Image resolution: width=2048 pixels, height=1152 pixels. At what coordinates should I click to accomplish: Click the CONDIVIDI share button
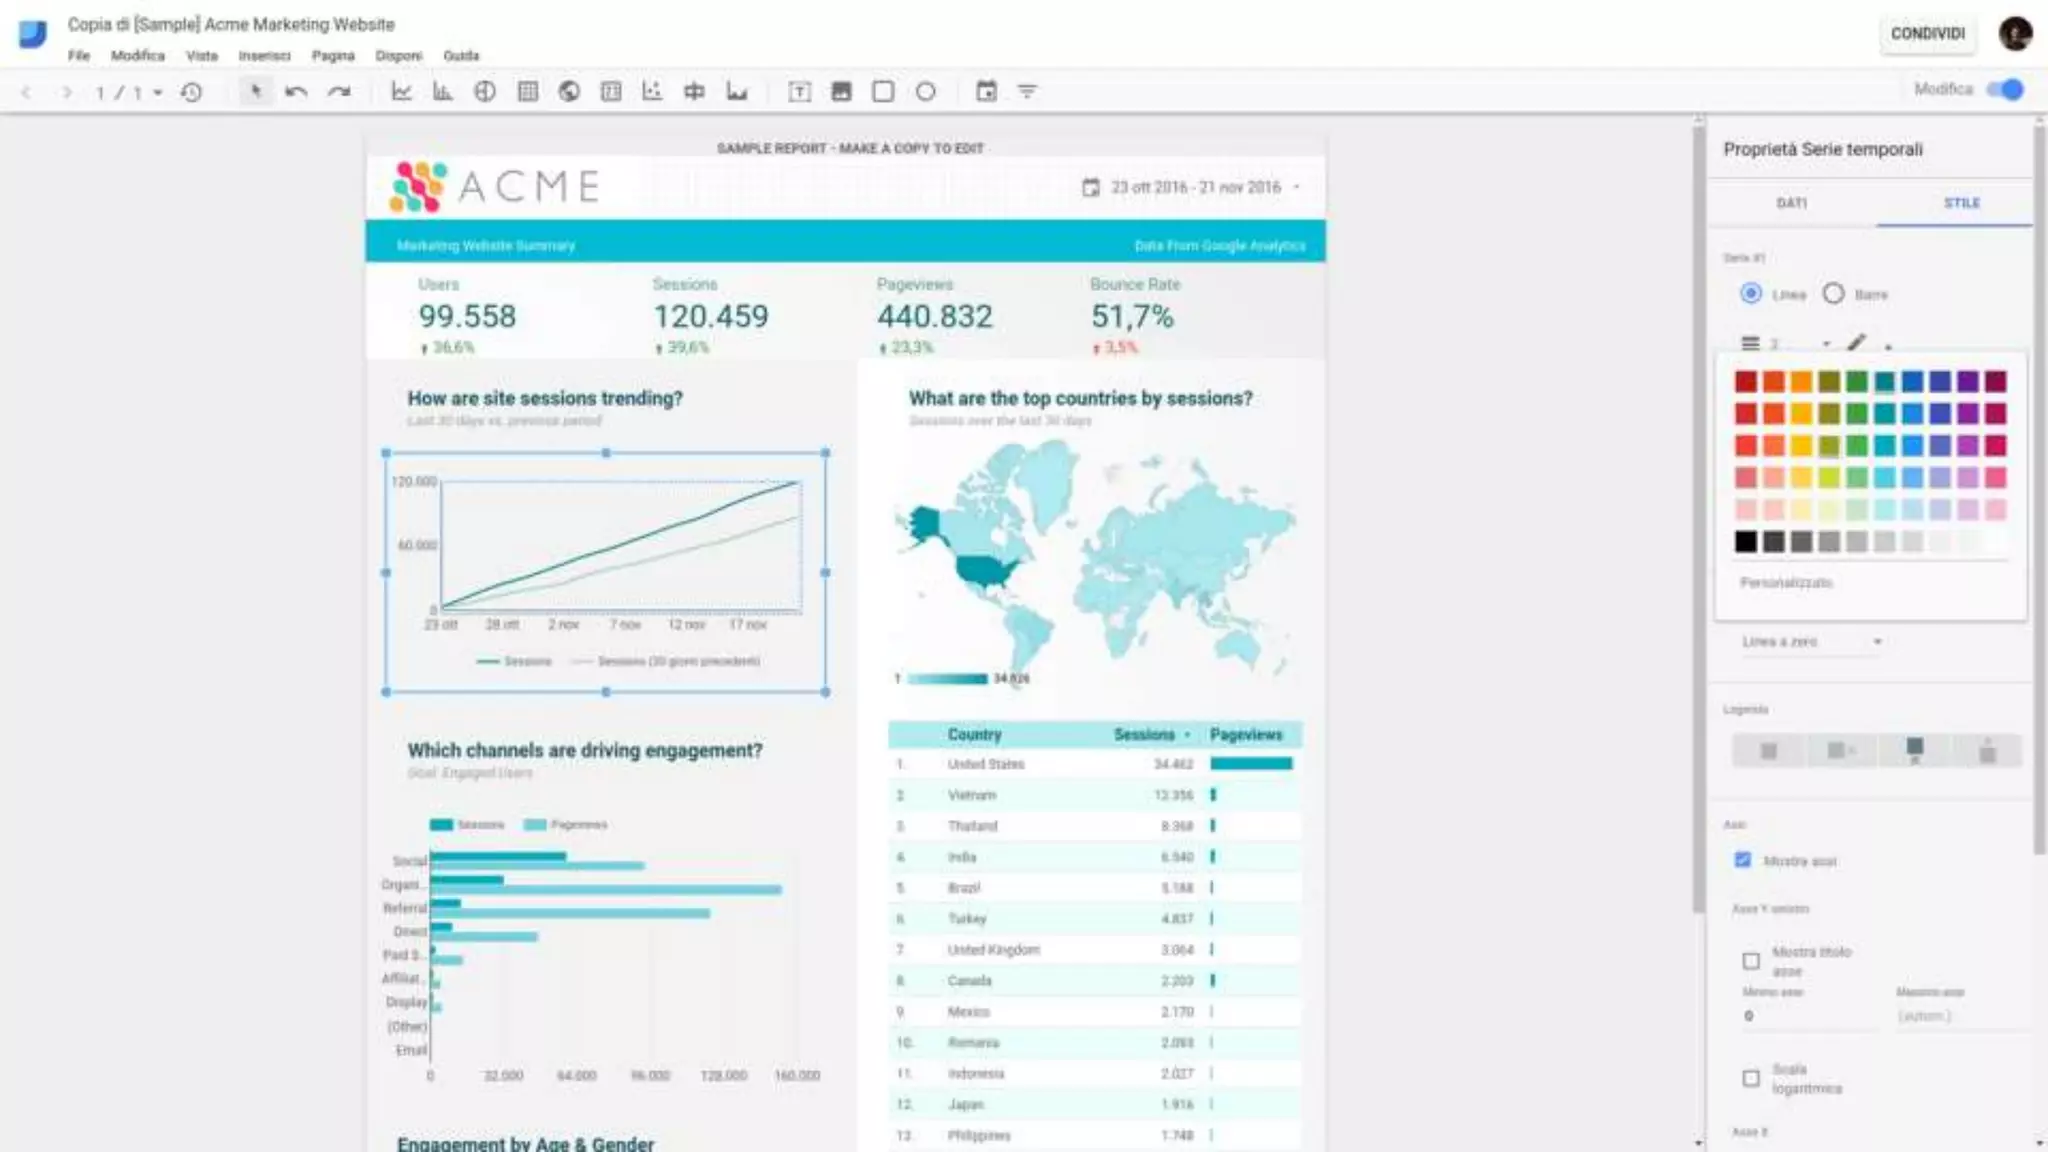tap(1927, 33)
